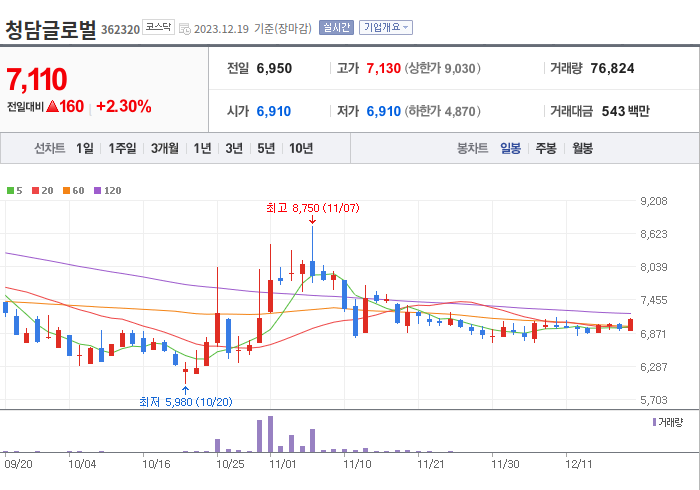This screenshot has width=700, height=490.
Task: Click the 실시간 button
Action: [337, 28]
